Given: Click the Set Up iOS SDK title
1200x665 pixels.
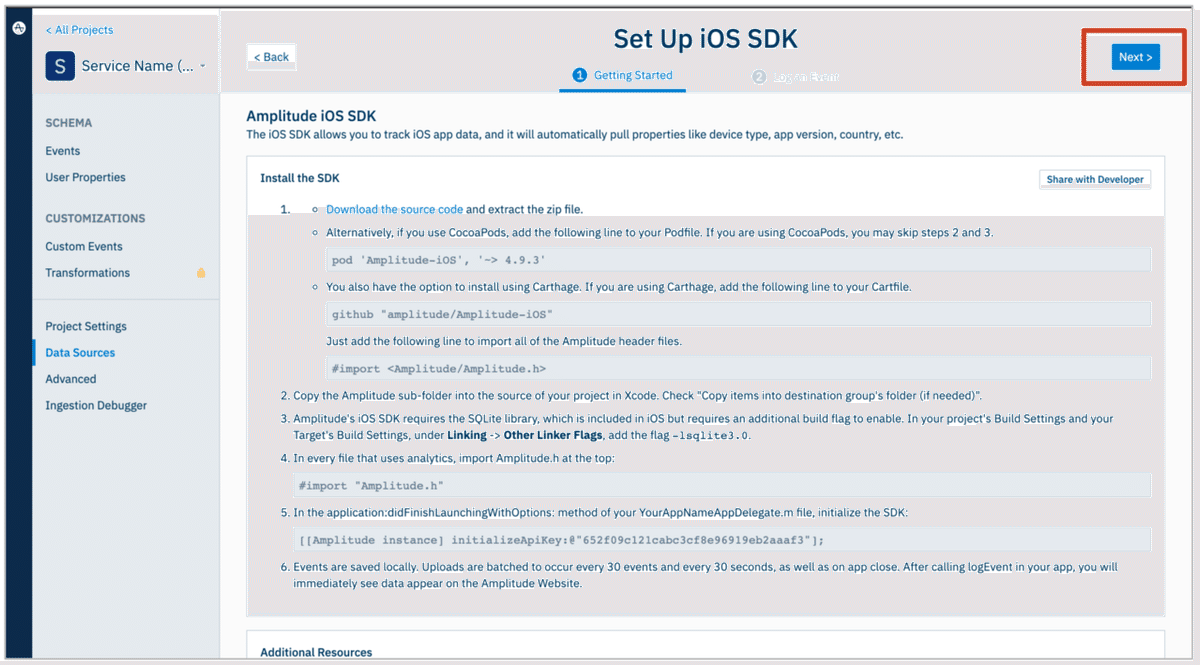Looking at the screenshot, I should tap(705, 39).
